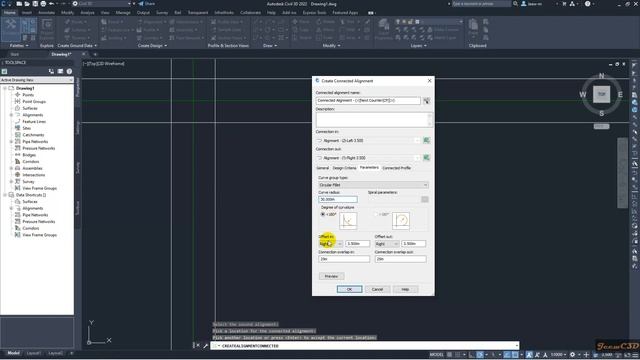Click the Offset out distance field
Screen dimensions: 640x360
point(413,244)
